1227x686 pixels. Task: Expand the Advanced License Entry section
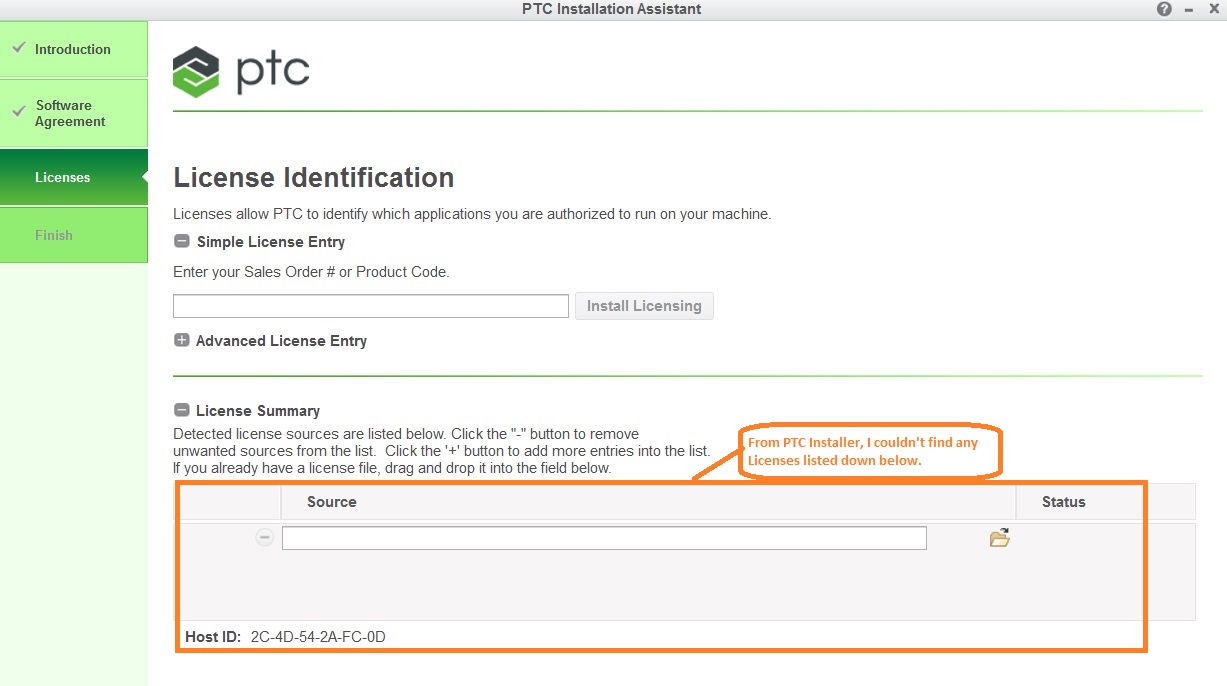pos(181,340)
